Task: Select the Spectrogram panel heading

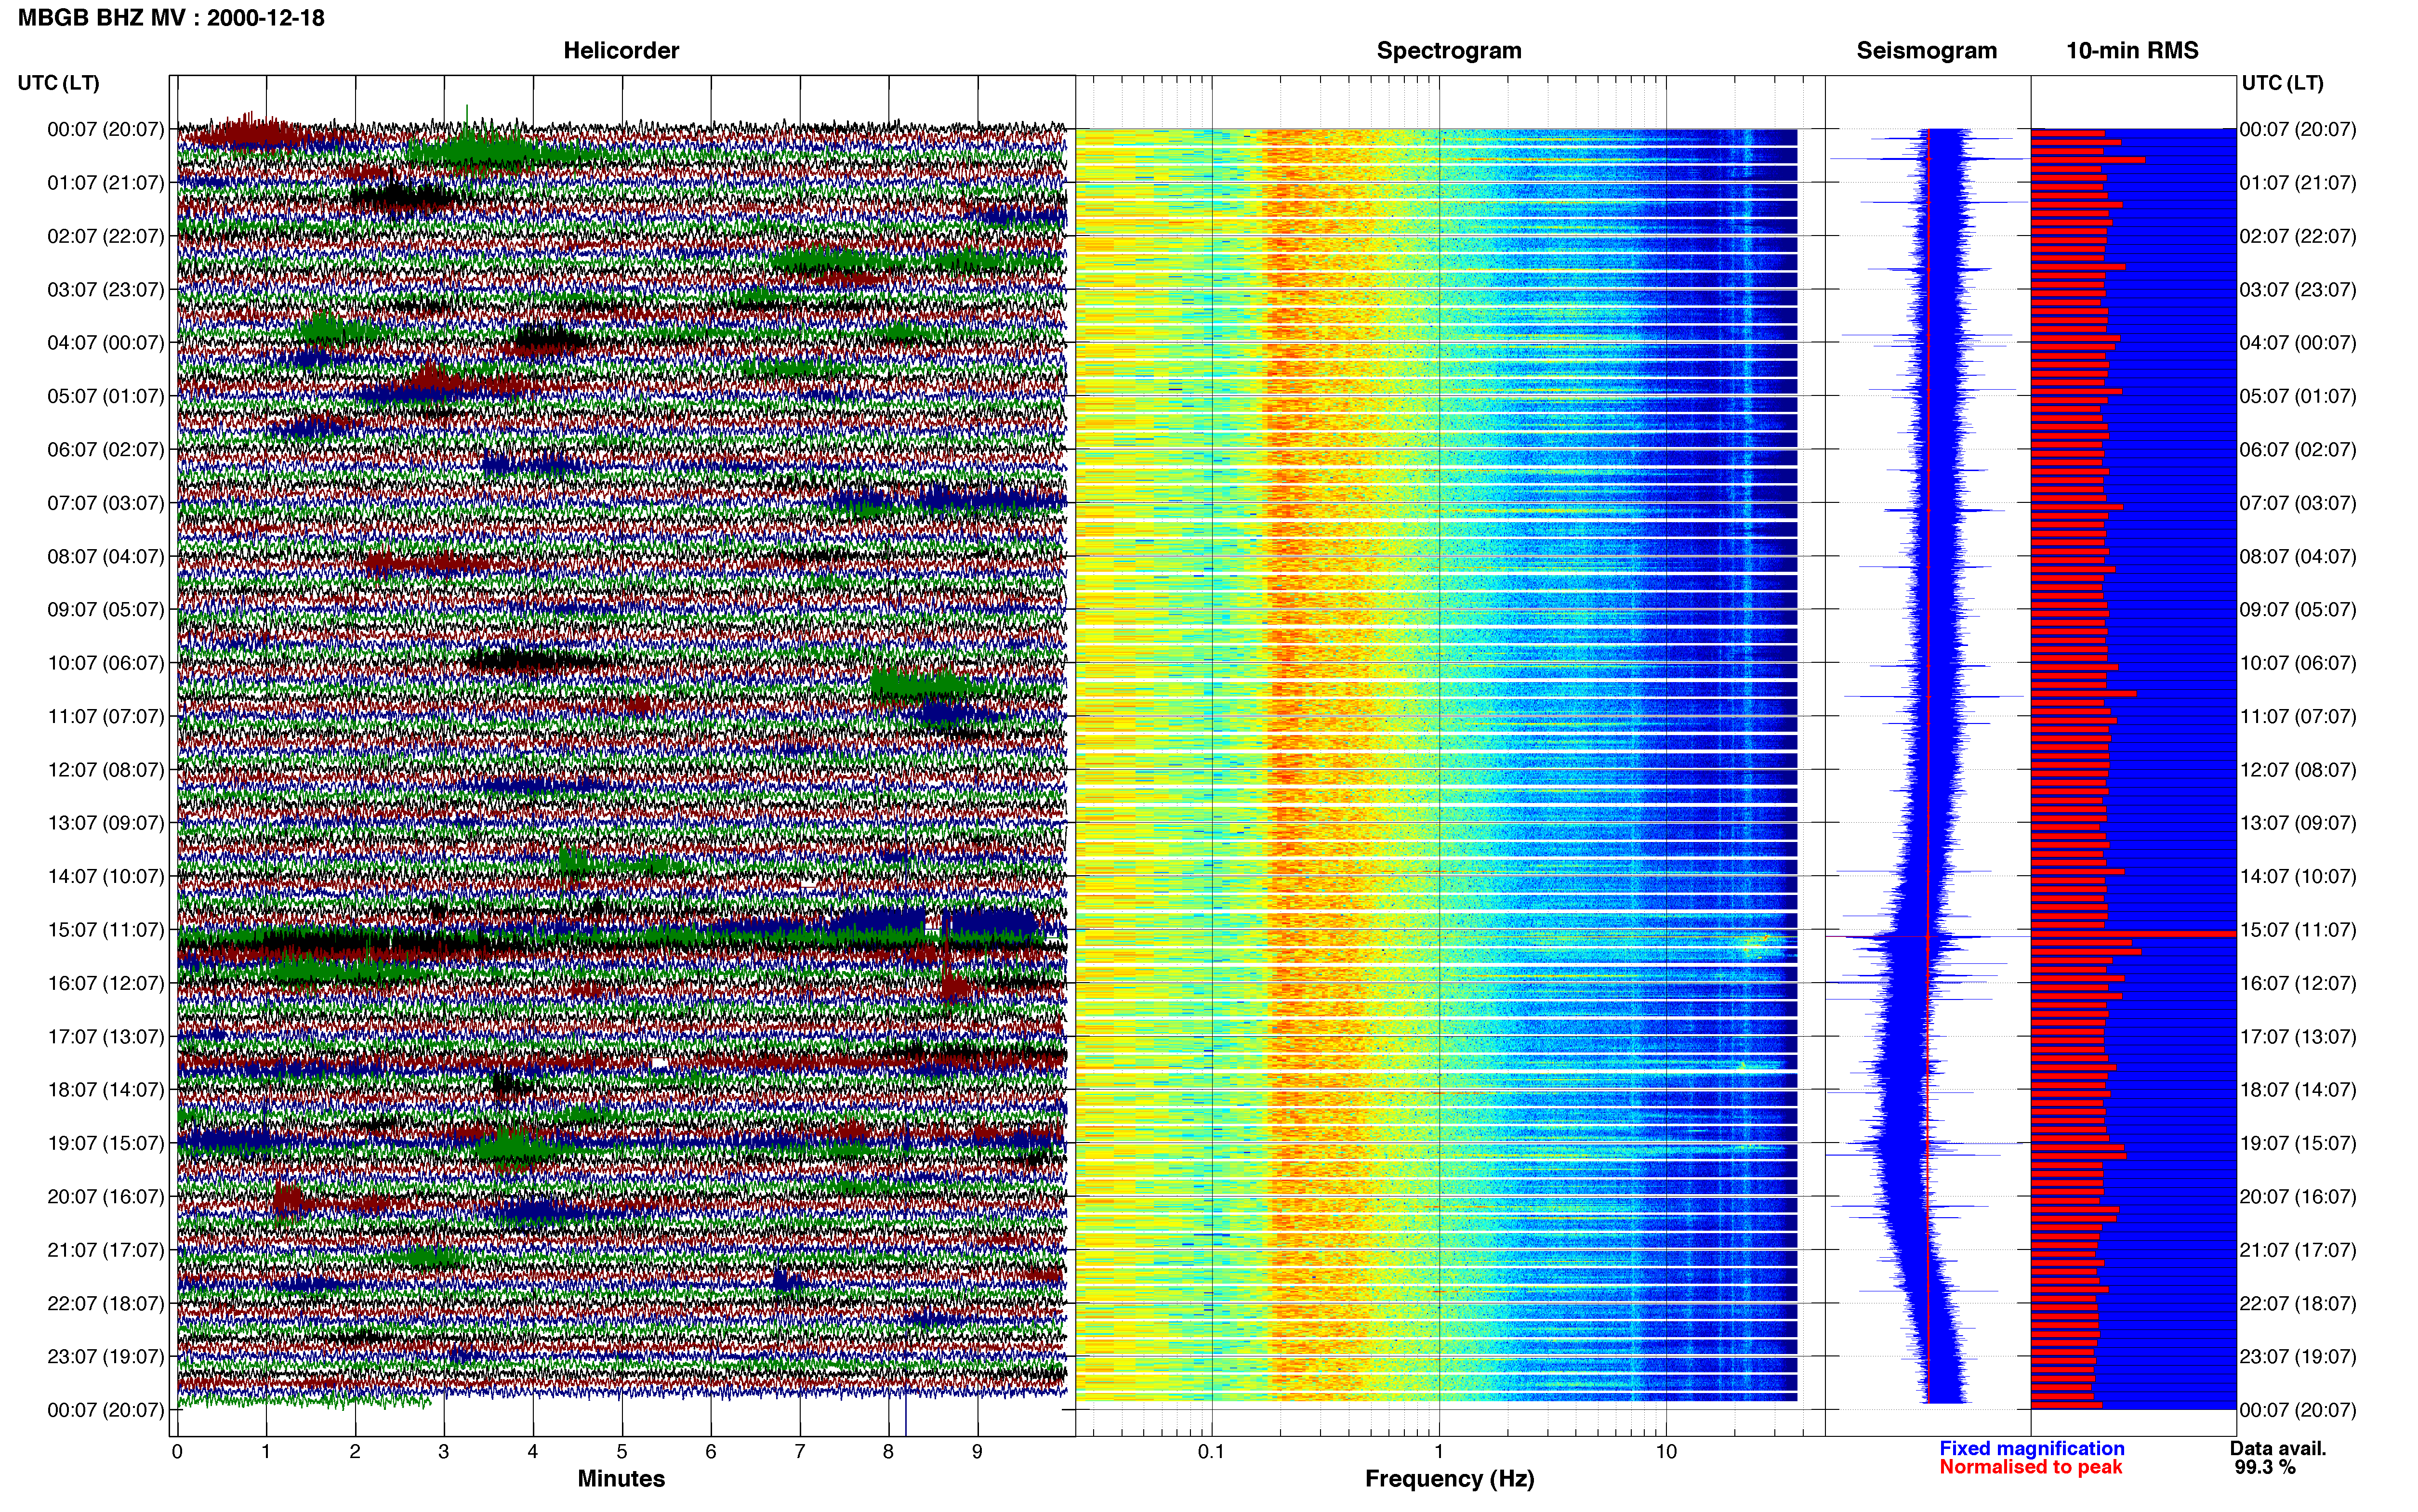Action: 1449,51
